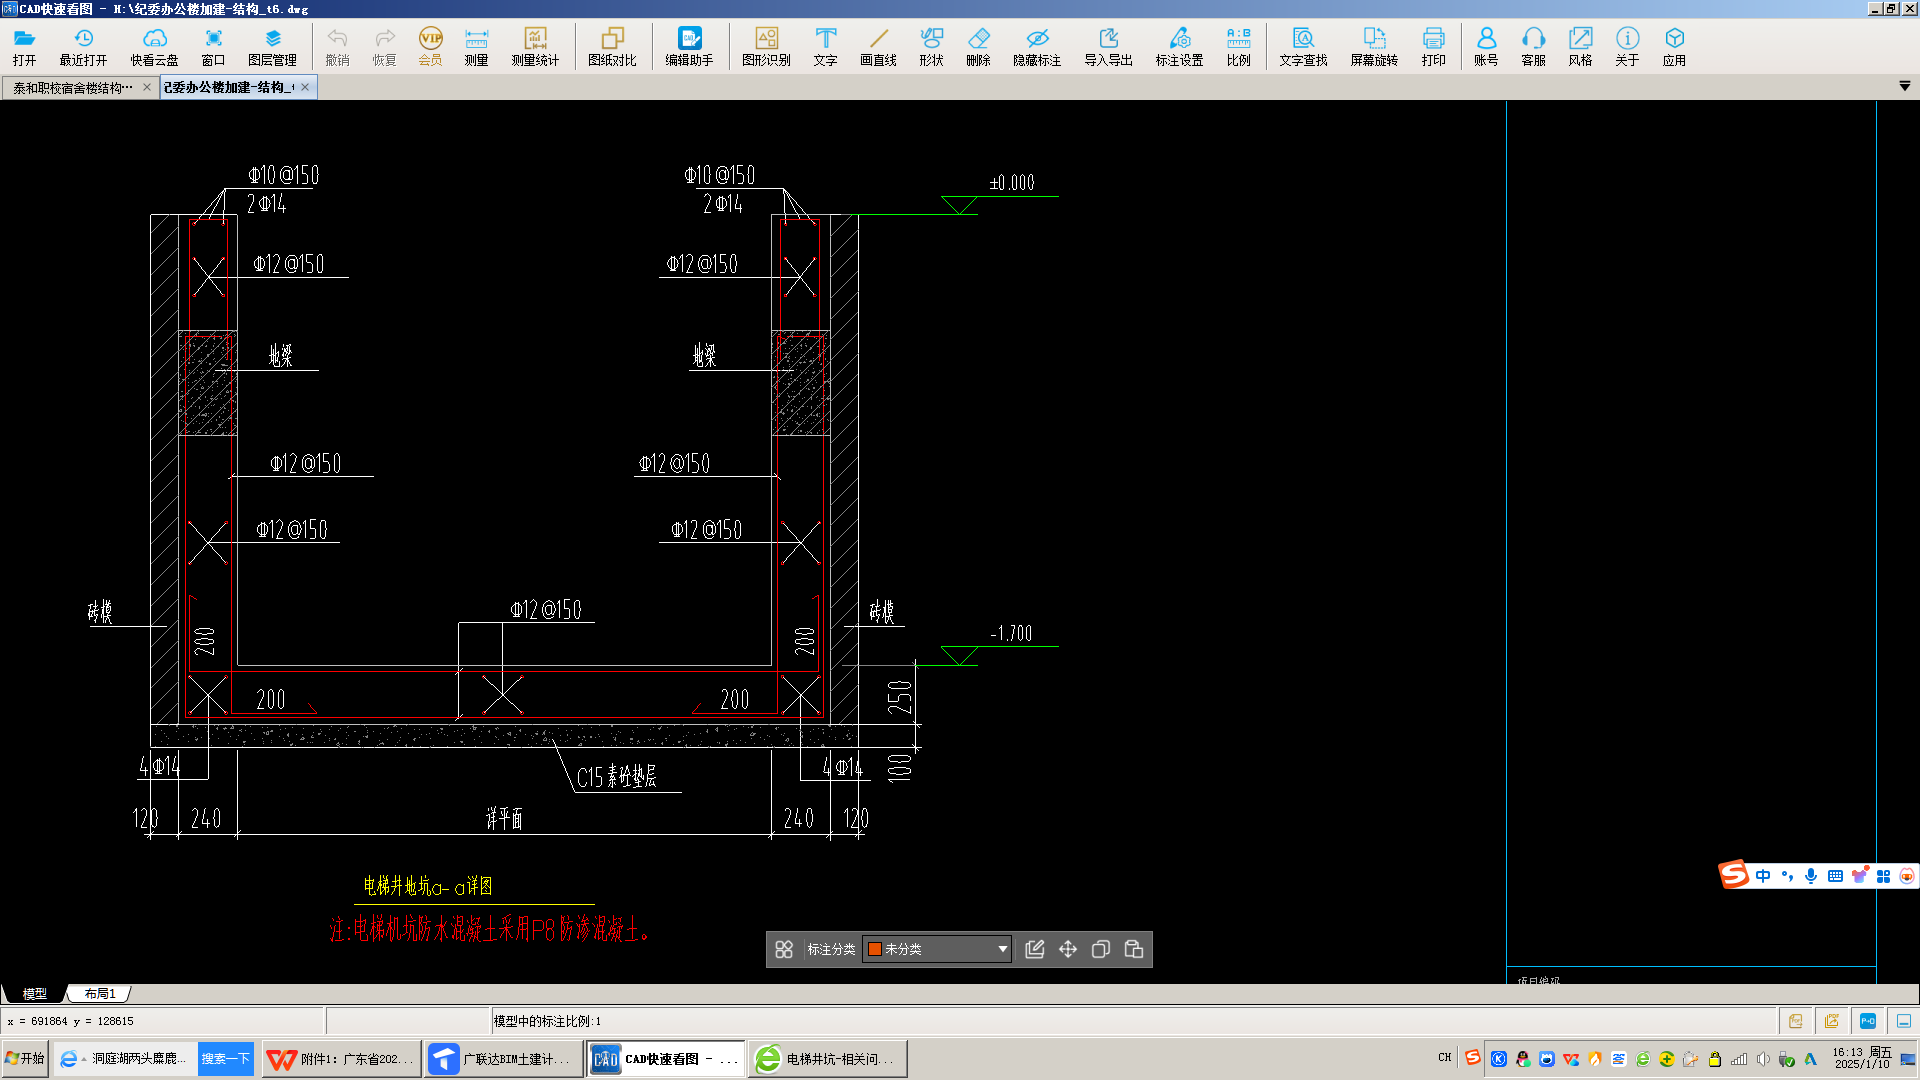This screenshot has width=1920, height=1080.
Task: Switch to WPS 附件1 广东省 taskbar item
Action: pos(340,1059)
